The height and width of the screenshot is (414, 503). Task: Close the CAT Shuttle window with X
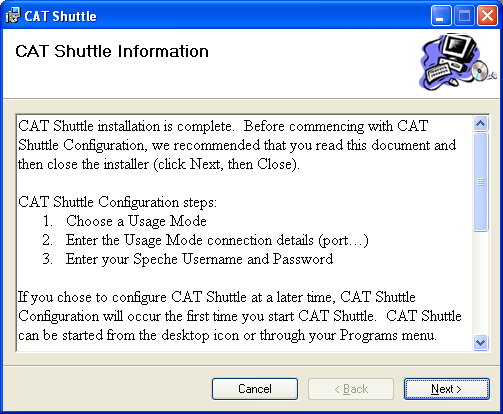487,16
